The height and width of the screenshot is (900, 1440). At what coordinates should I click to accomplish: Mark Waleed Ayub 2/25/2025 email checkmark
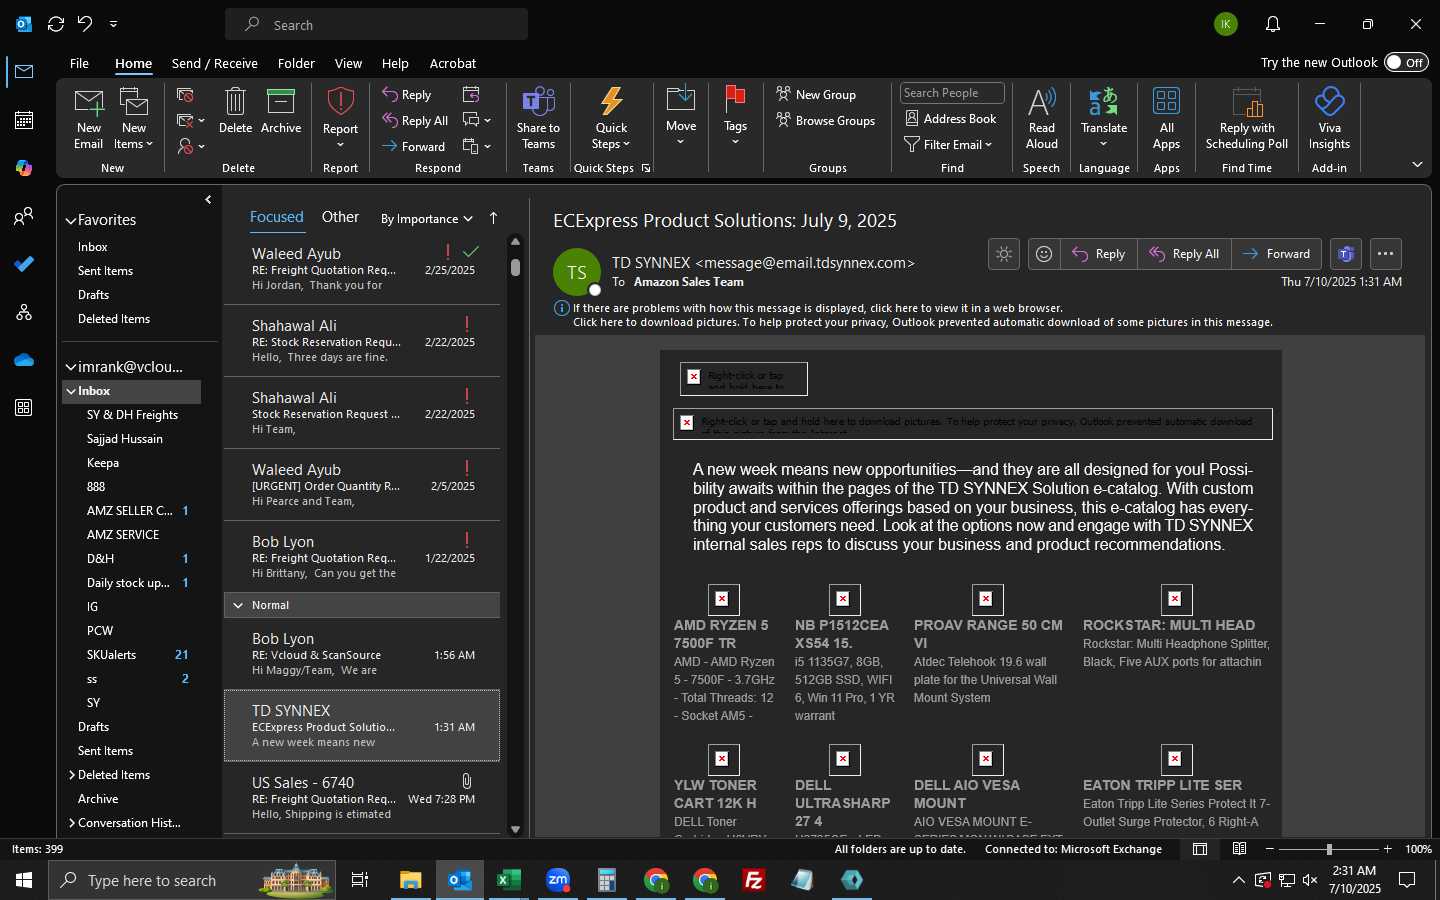point(471,251)
